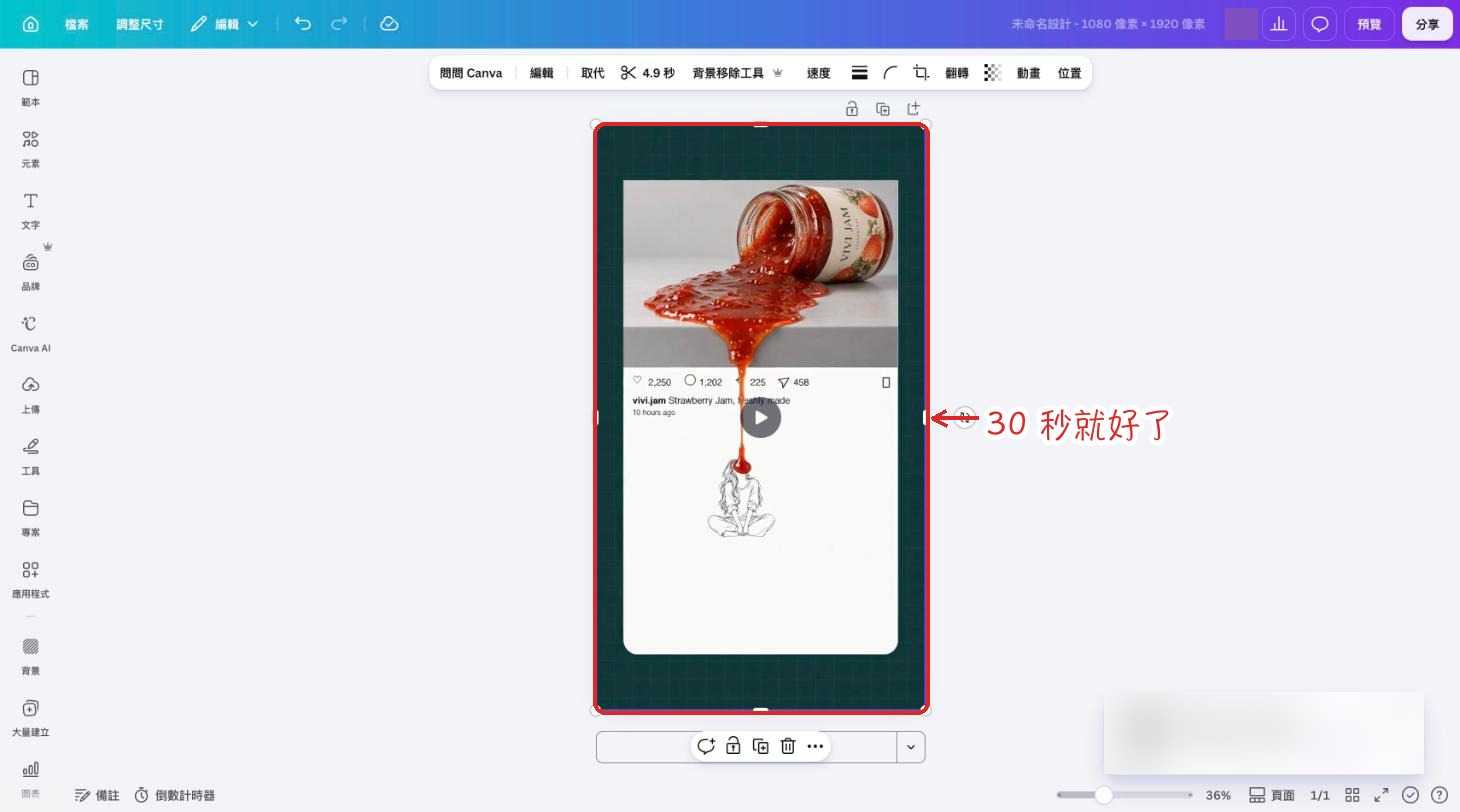Open 背景移除工具

pos(738,73)
